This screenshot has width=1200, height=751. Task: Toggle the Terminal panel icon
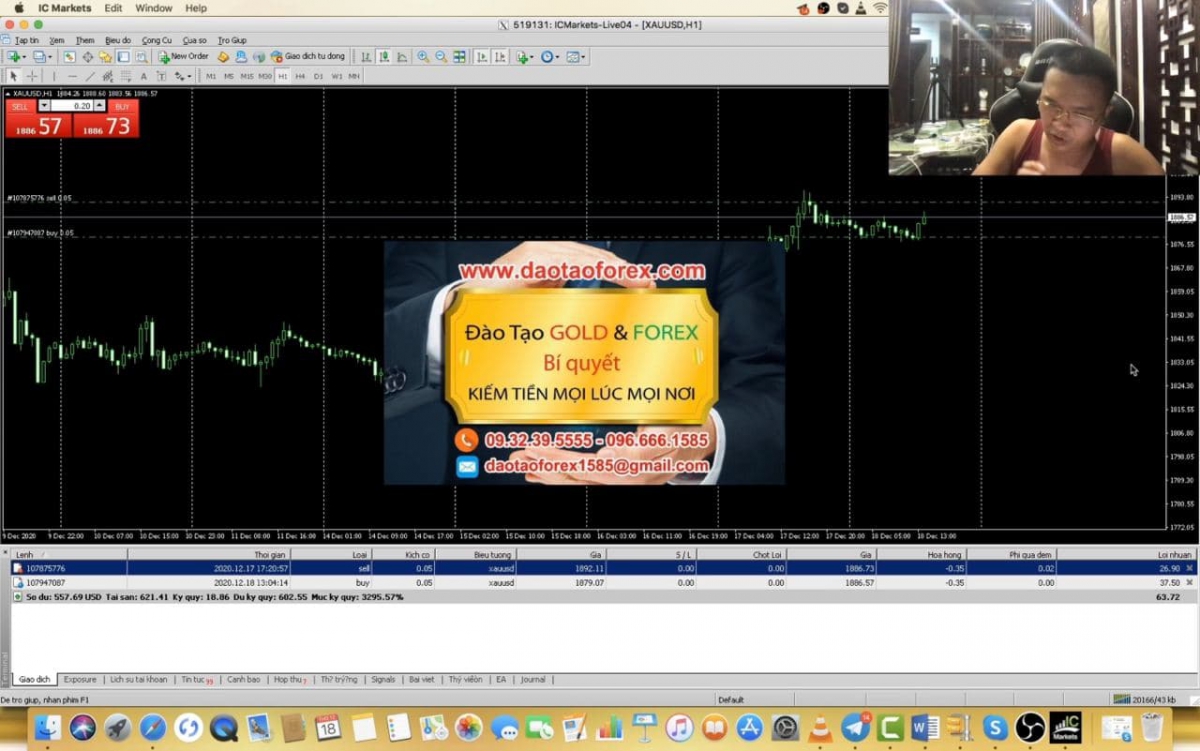pos(123,56)
